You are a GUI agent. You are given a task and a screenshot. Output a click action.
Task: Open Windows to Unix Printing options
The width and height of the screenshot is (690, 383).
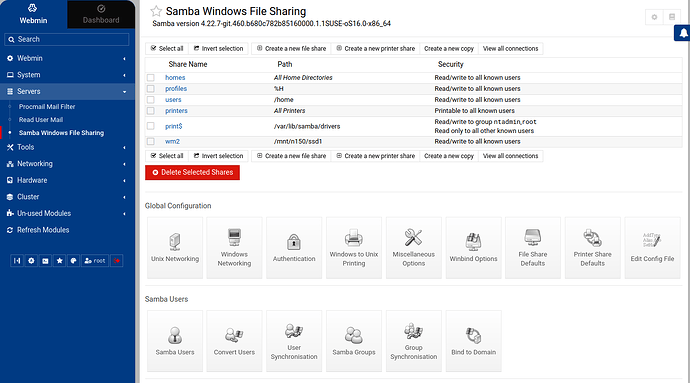[x=354, y=247]
